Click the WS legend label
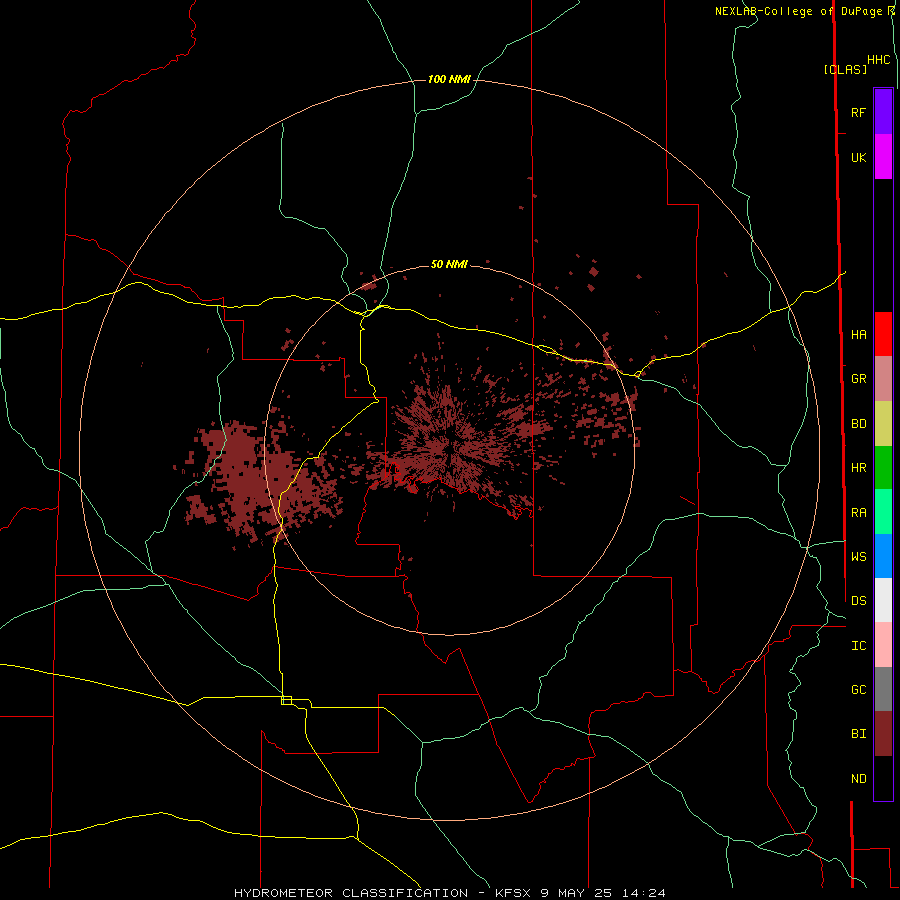This screenshot has height=900, width=900. (858, 556)
